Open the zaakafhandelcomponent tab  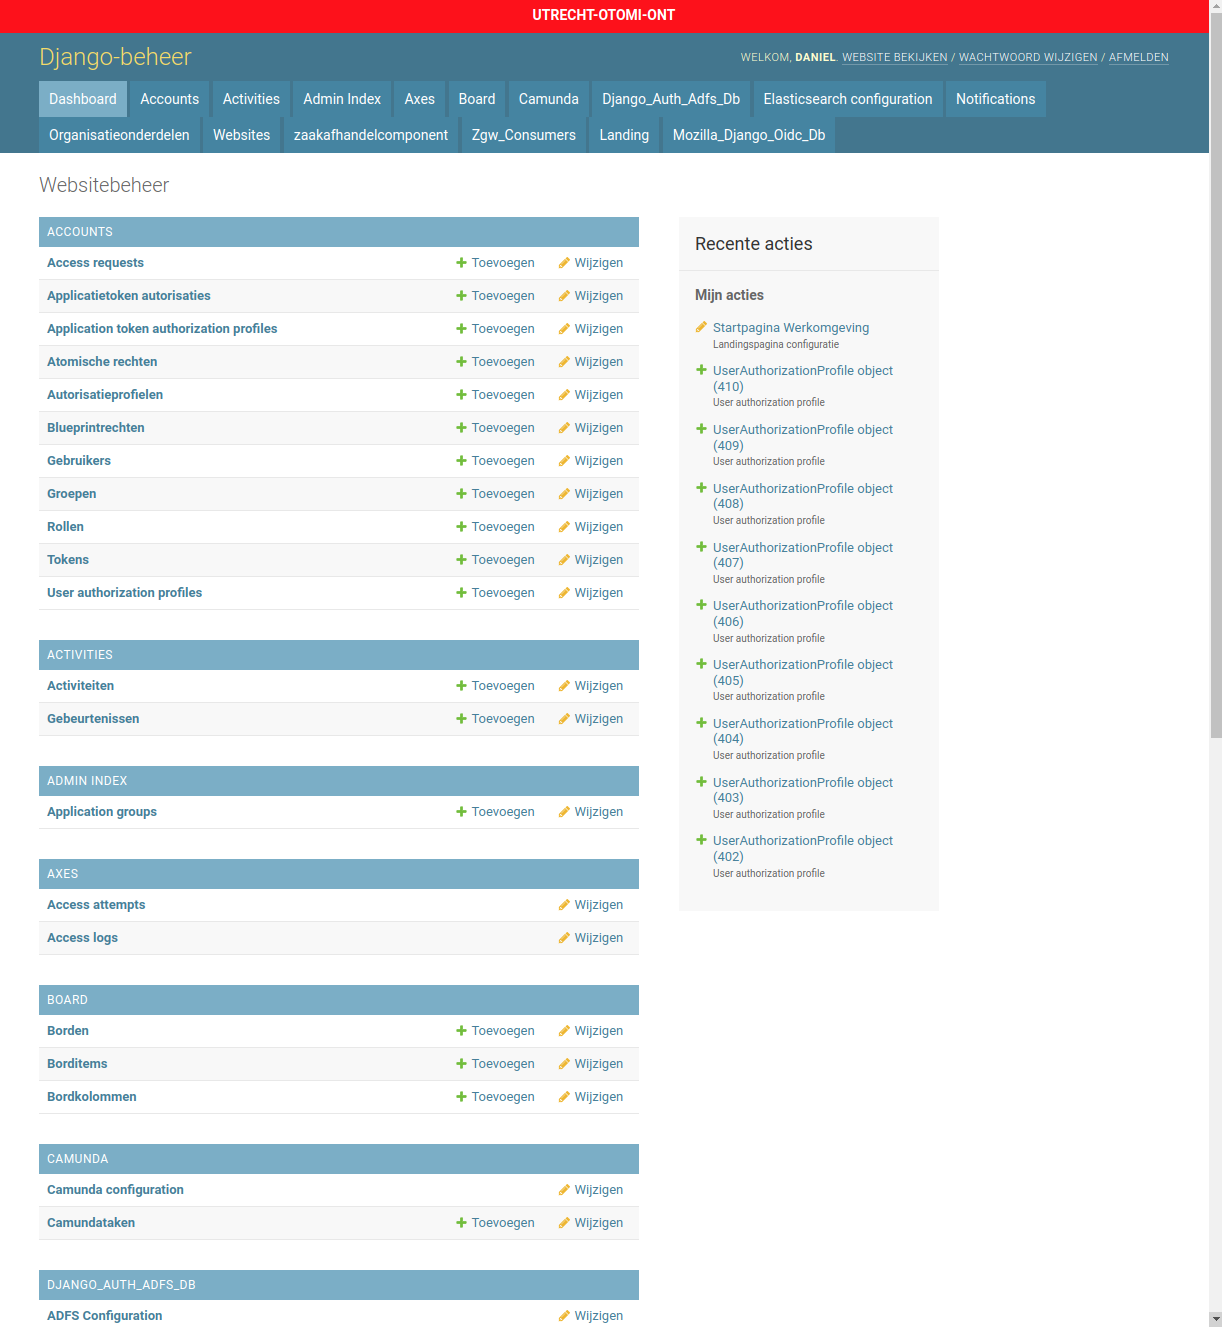pos(371,135)
